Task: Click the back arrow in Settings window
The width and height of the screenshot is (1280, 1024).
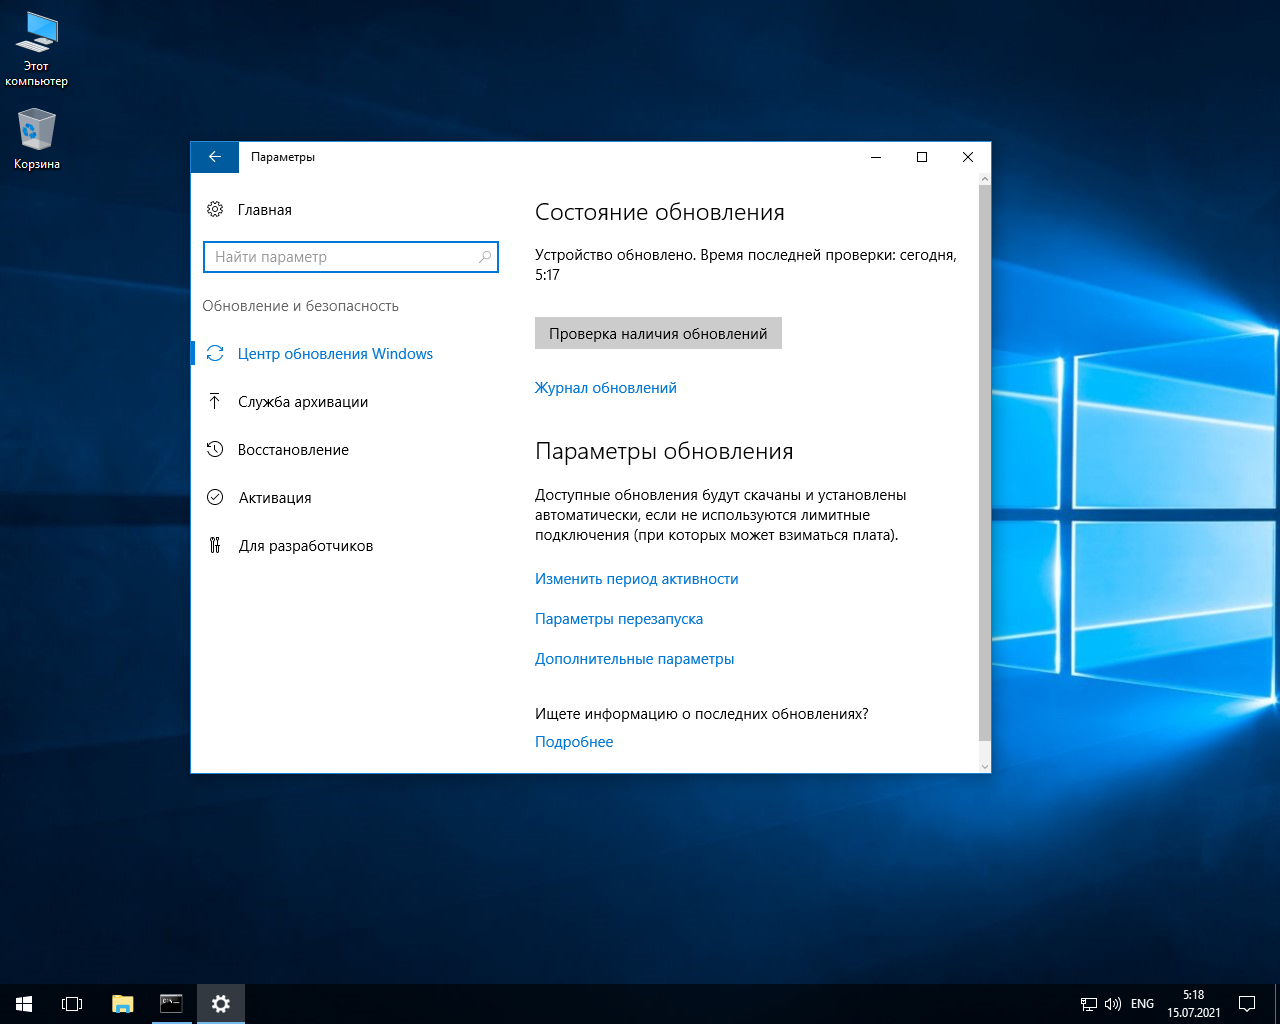Action: tap(214, 157)
